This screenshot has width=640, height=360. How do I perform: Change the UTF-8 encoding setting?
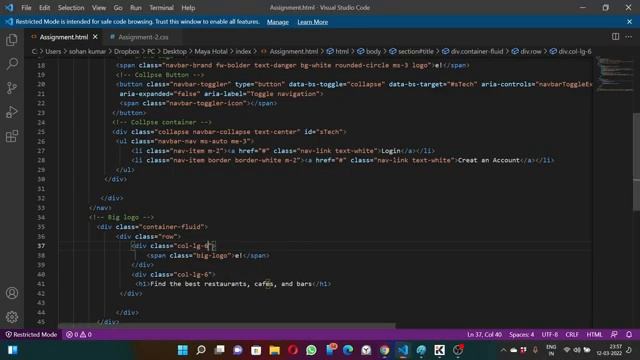(x=549, y=334)
